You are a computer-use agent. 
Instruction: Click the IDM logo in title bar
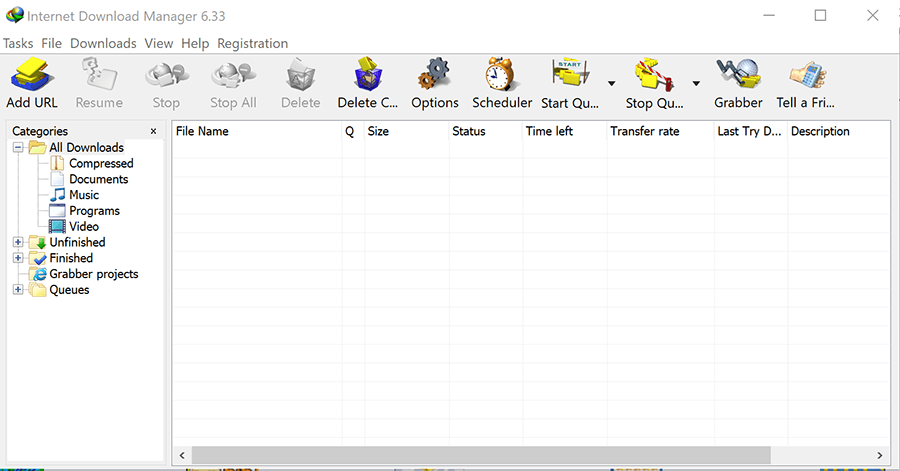point(14,15)
